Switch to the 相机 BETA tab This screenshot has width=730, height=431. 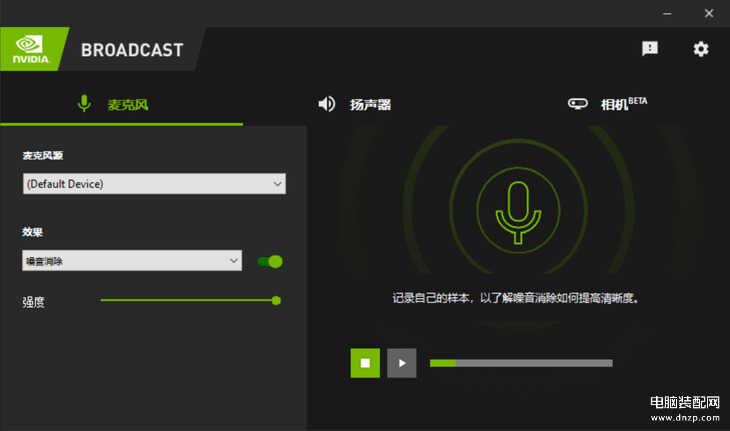(607, 104)
